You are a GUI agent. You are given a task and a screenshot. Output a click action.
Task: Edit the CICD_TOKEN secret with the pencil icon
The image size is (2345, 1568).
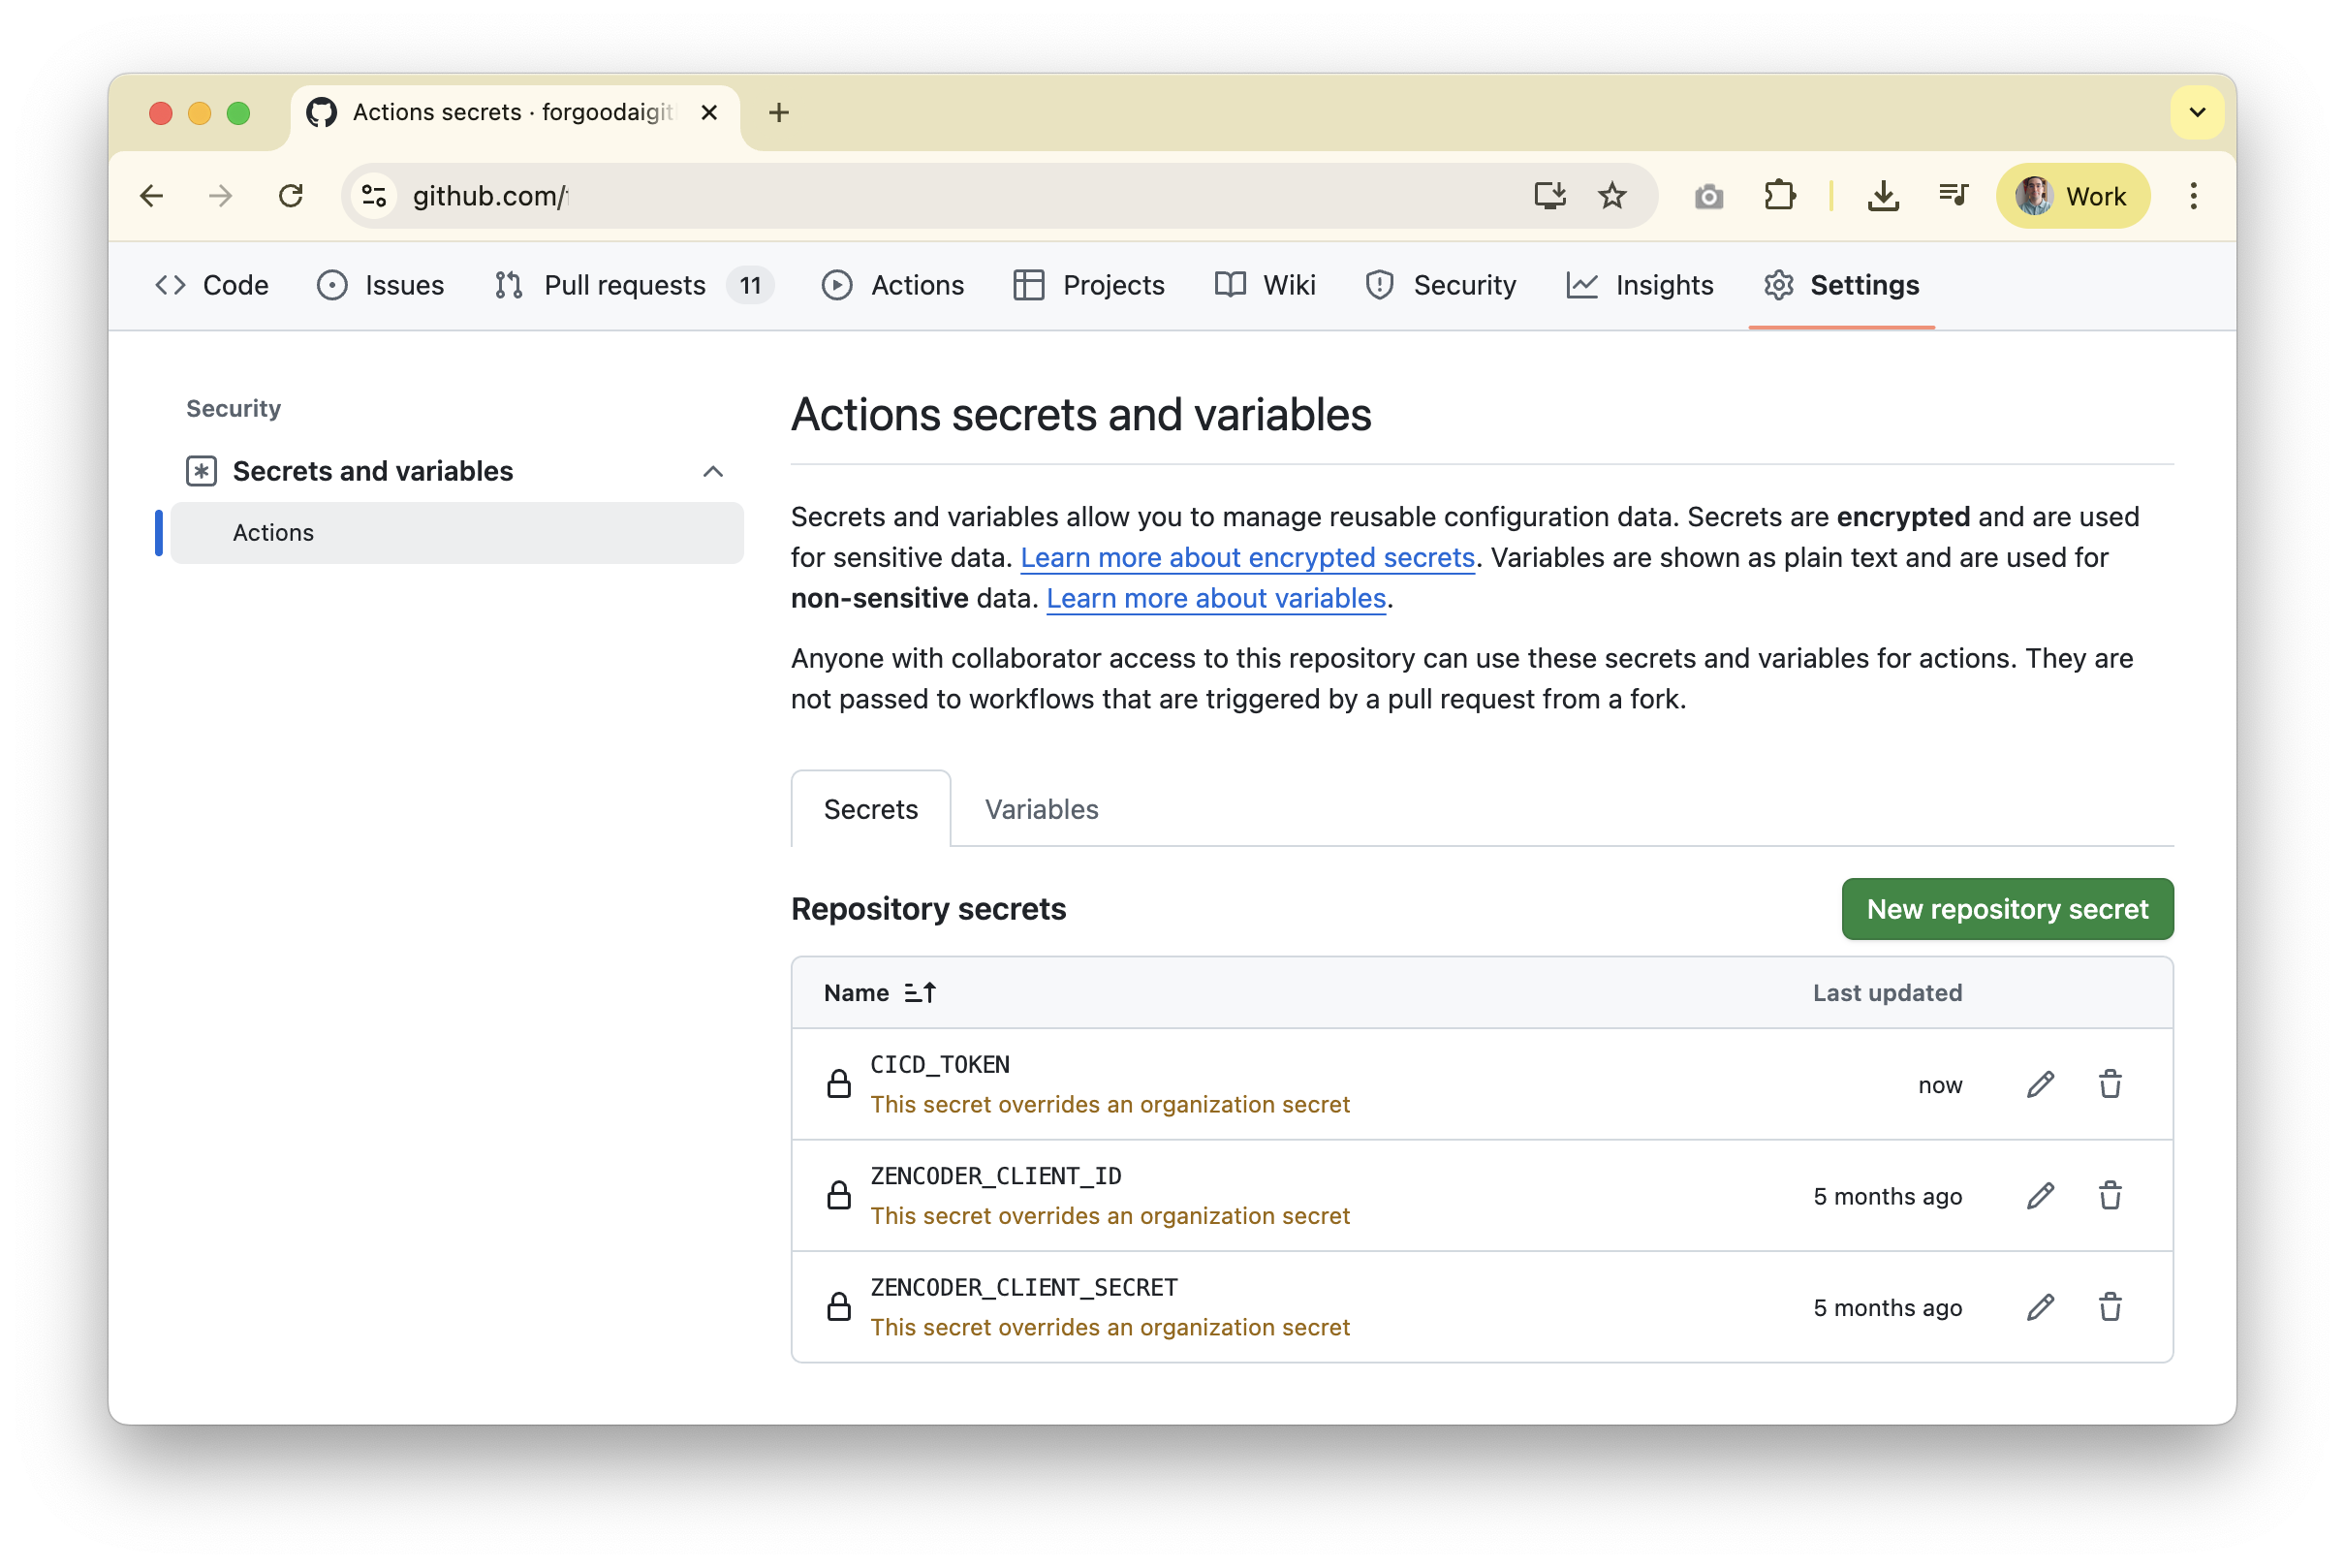coord(2040,1084)
